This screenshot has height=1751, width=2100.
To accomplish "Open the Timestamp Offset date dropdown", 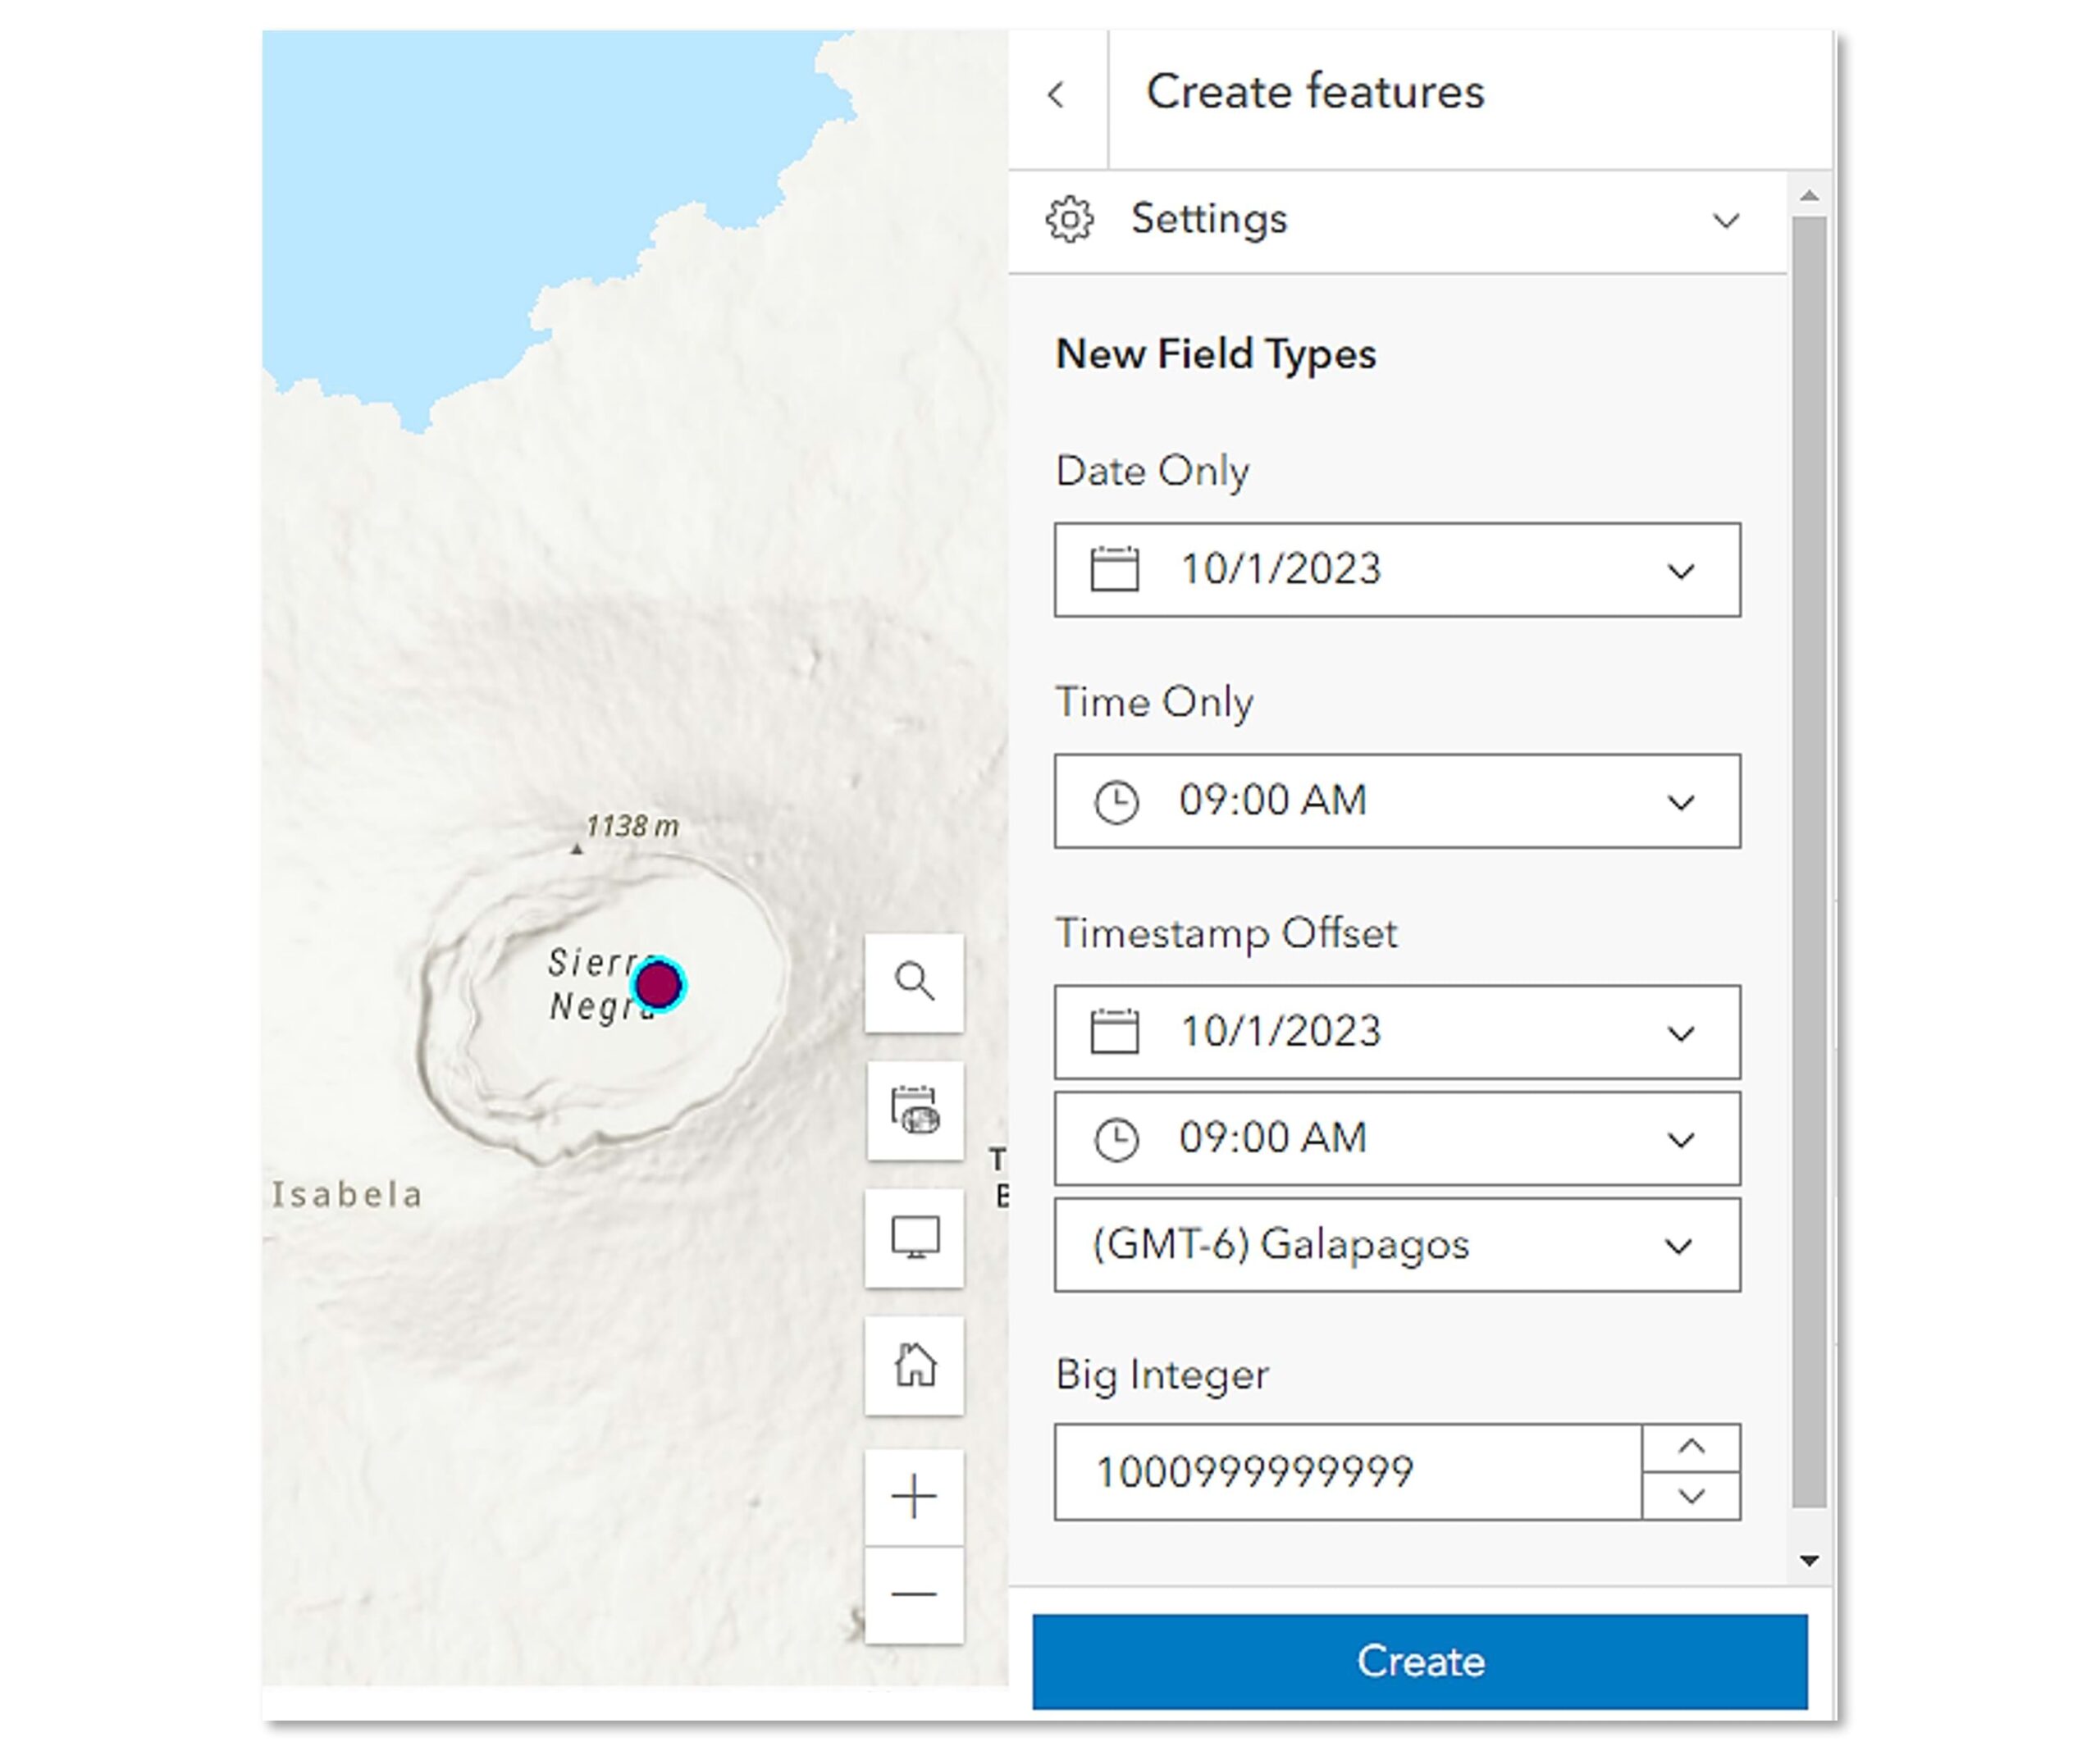I will pos(1681,1032).
